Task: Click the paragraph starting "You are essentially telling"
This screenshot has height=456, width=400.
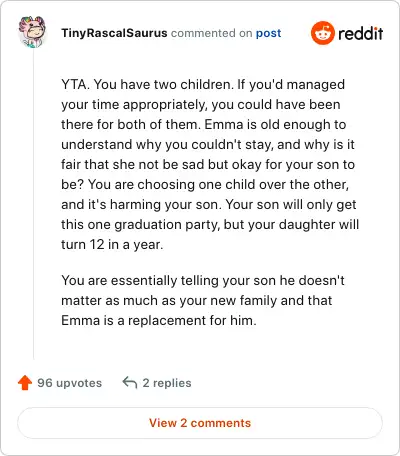Action: pos(203,300)
